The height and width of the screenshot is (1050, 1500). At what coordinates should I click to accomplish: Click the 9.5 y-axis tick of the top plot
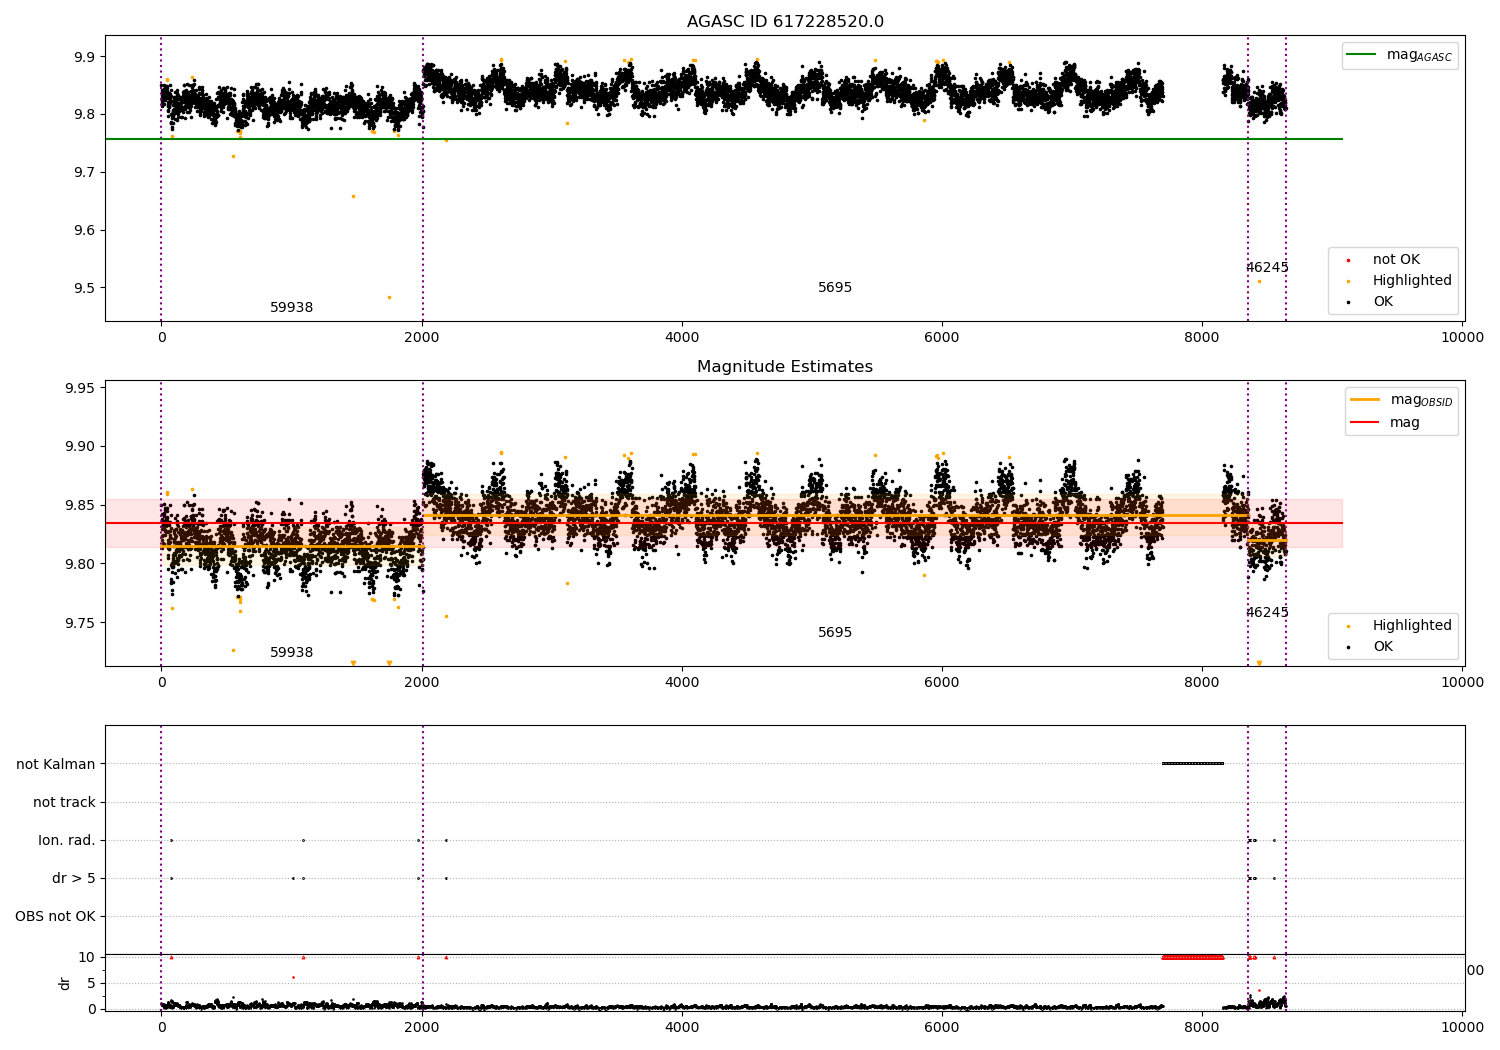[84, 289]
